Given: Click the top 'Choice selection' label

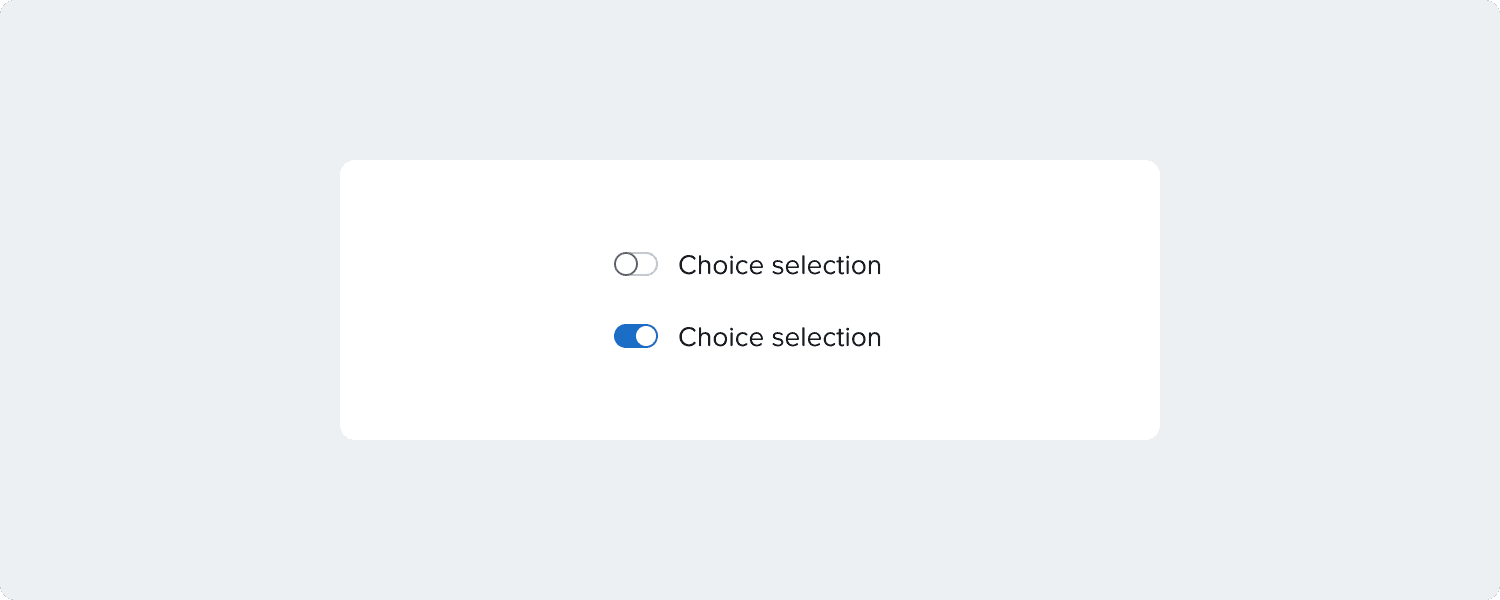Looking at the screenshot, I should [779, 265].
